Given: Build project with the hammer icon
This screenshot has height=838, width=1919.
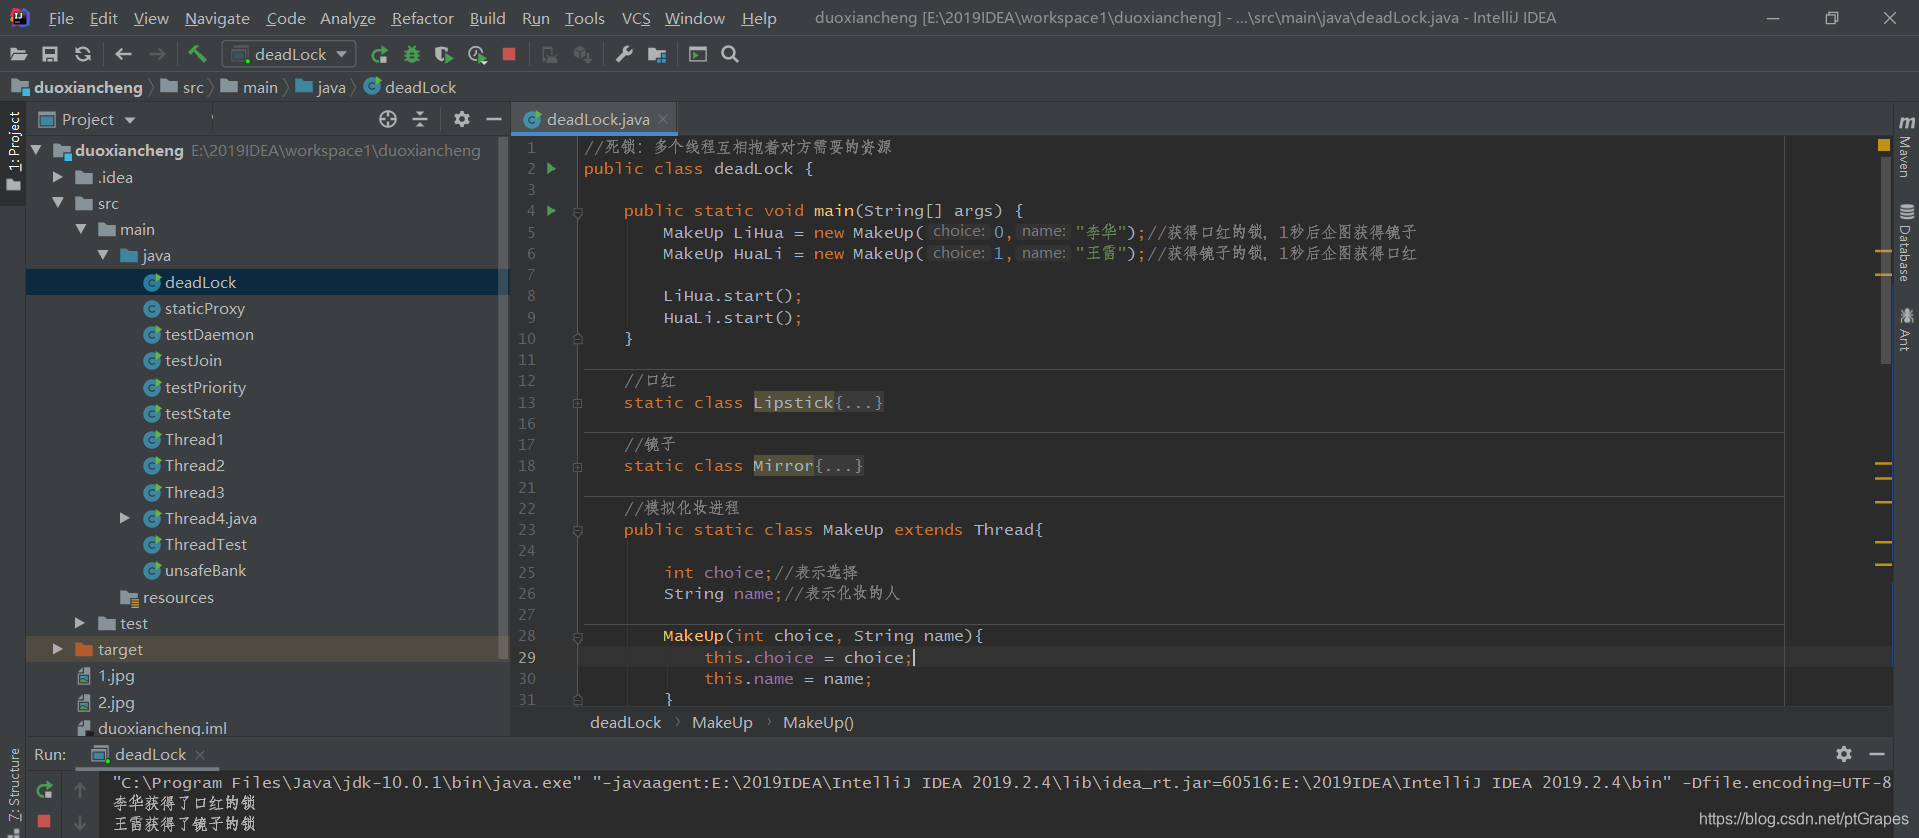Looking at the screenshot, I should click(x=197, y=54).
